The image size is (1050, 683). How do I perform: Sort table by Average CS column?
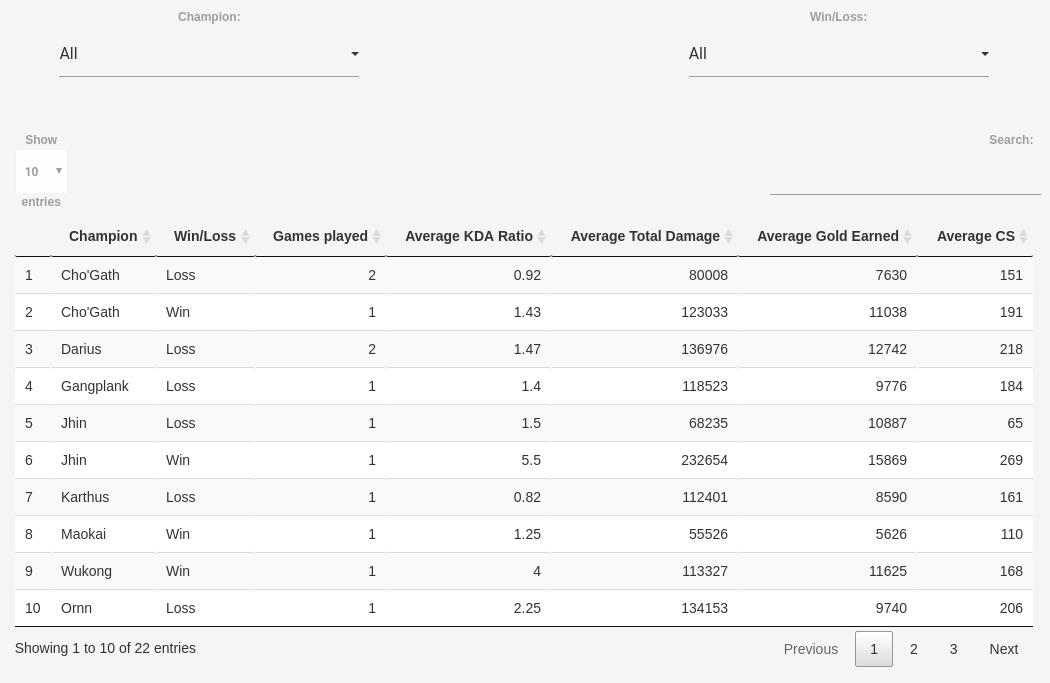pyautogui.click(x=976, y=236)
